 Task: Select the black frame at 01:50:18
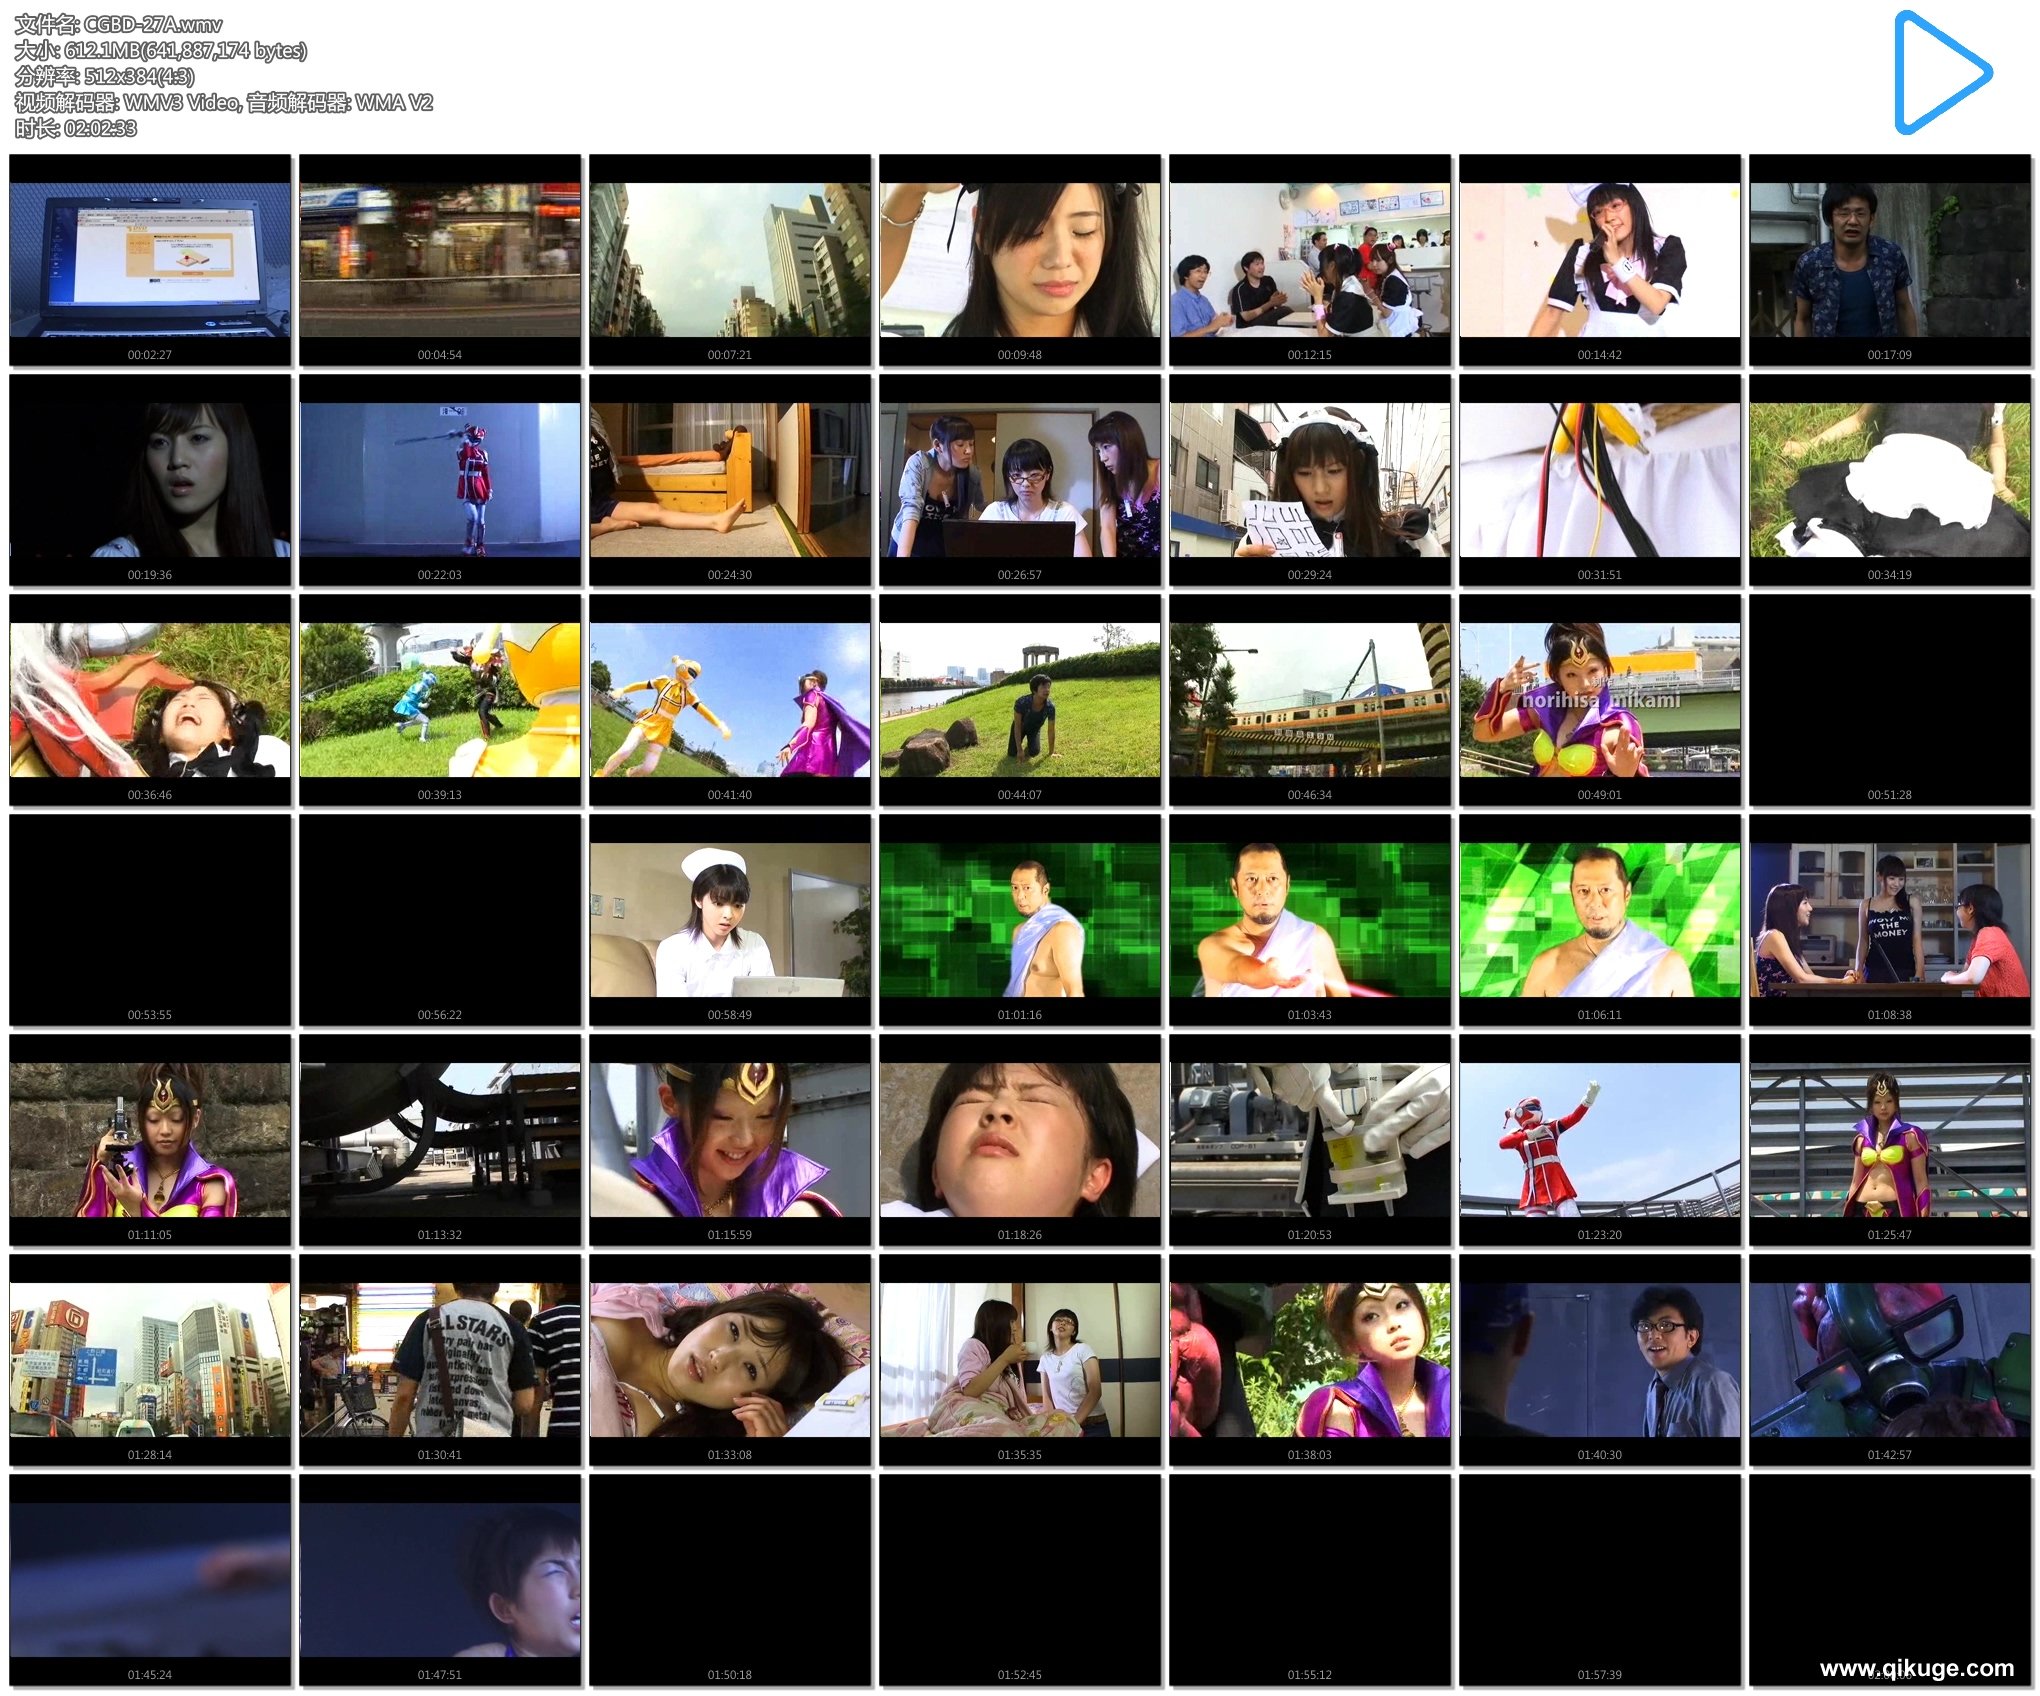(729, 1580)
